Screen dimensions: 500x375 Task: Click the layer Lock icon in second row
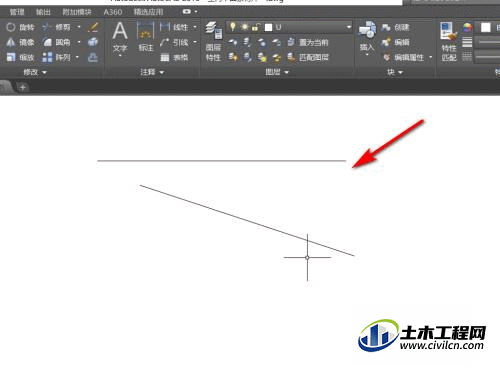276,42
